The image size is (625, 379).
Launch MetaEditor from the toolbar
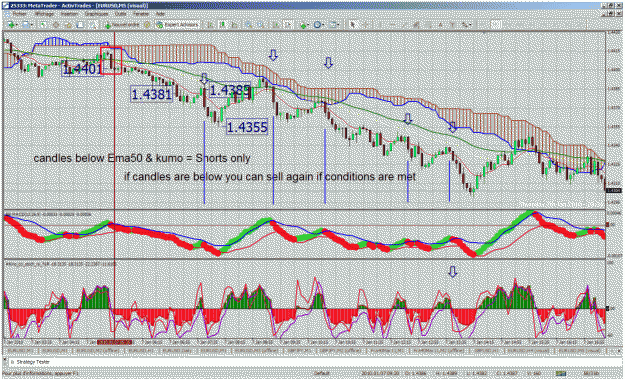point(147,25)
